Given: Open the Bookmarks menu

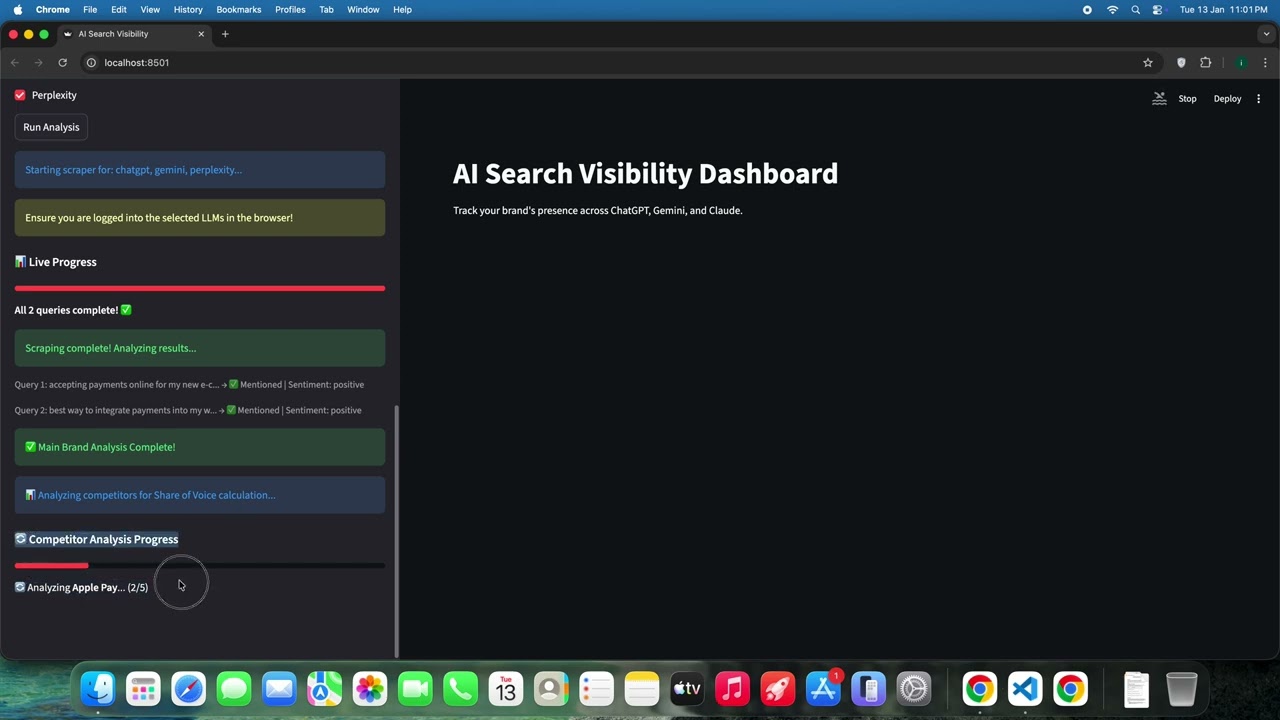Looking at the screenshot, I should 239,9.
